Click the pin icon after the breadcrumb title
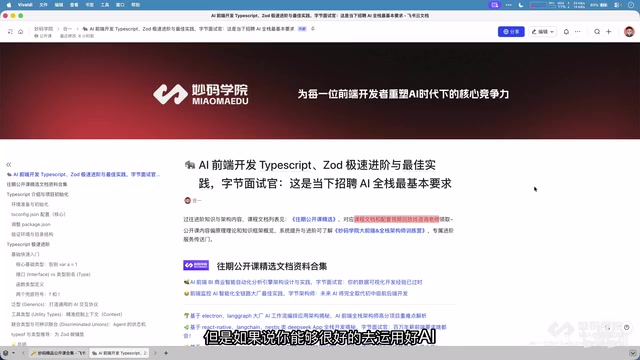 coord(313,29)
